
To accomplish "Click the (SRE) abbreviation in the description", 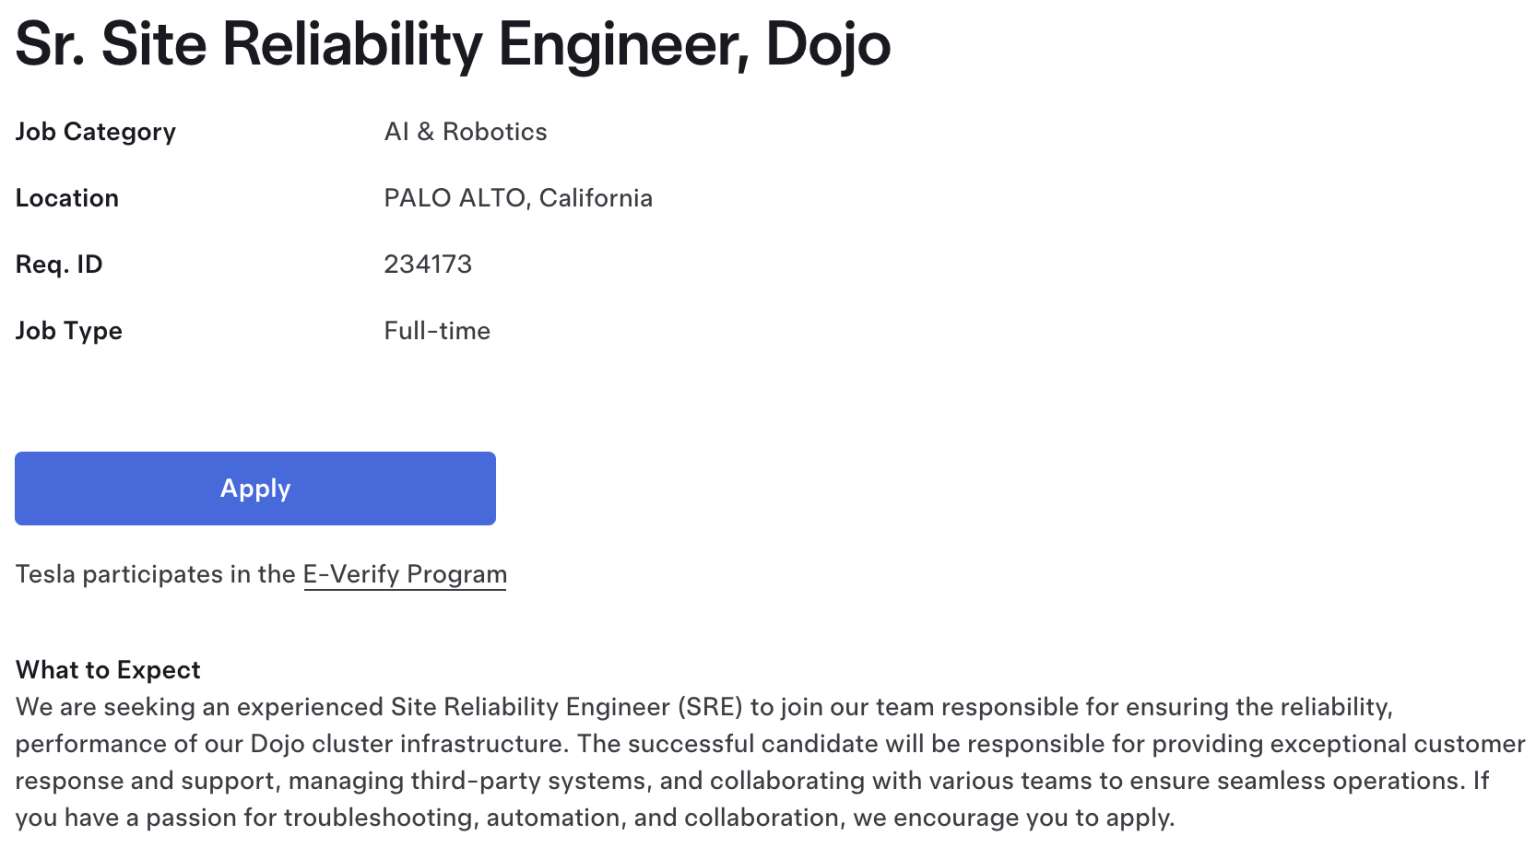I will (710, 707).
